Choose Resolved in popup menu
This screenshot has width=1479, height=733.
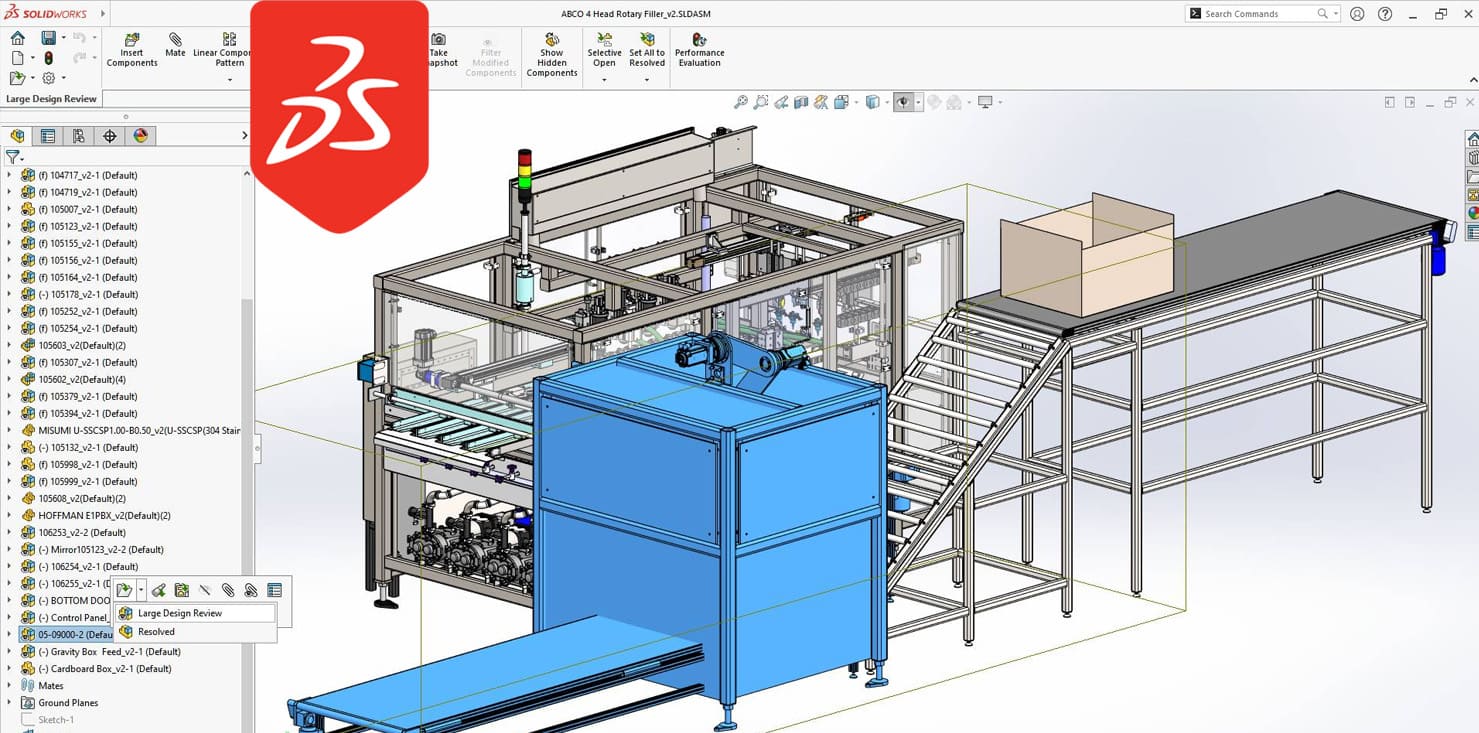pyautogui.click(x=195, y=632)
